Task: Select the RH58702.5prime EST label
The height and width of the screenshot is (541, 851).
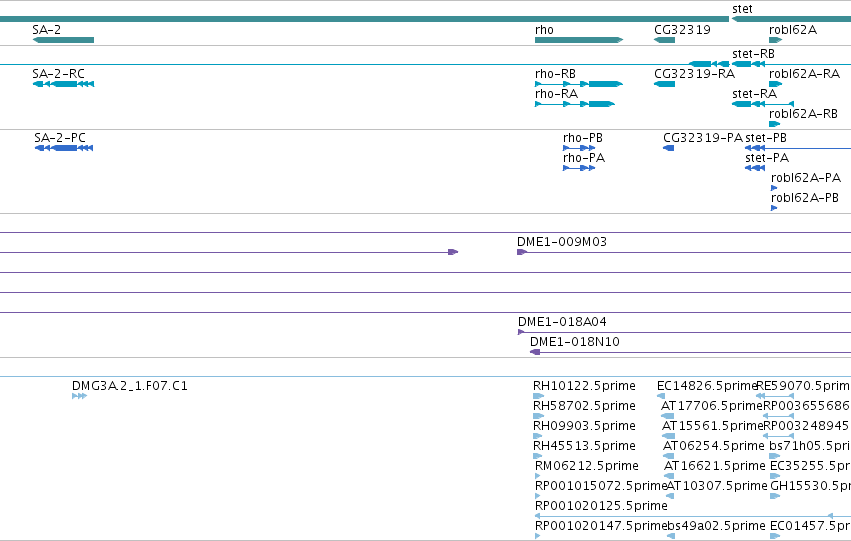Action: coord(584,406)
